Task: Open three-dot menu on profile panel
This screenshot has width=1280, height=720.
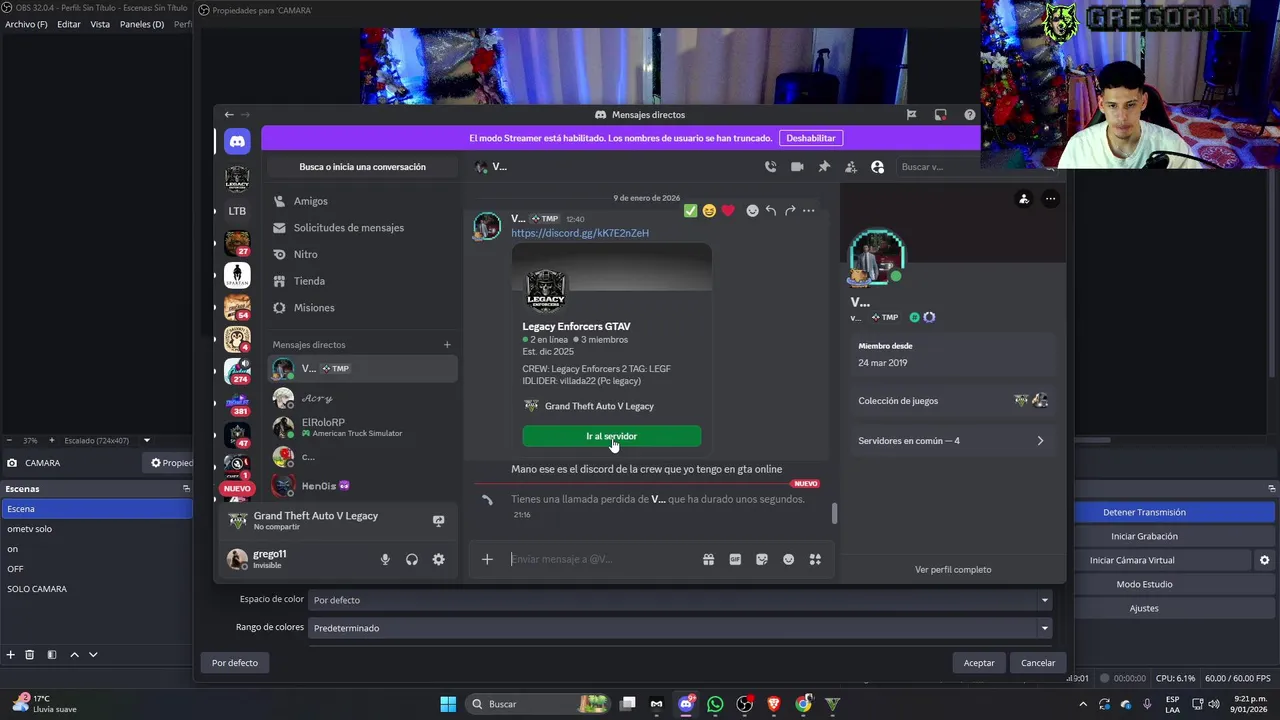Action: 1050,199
